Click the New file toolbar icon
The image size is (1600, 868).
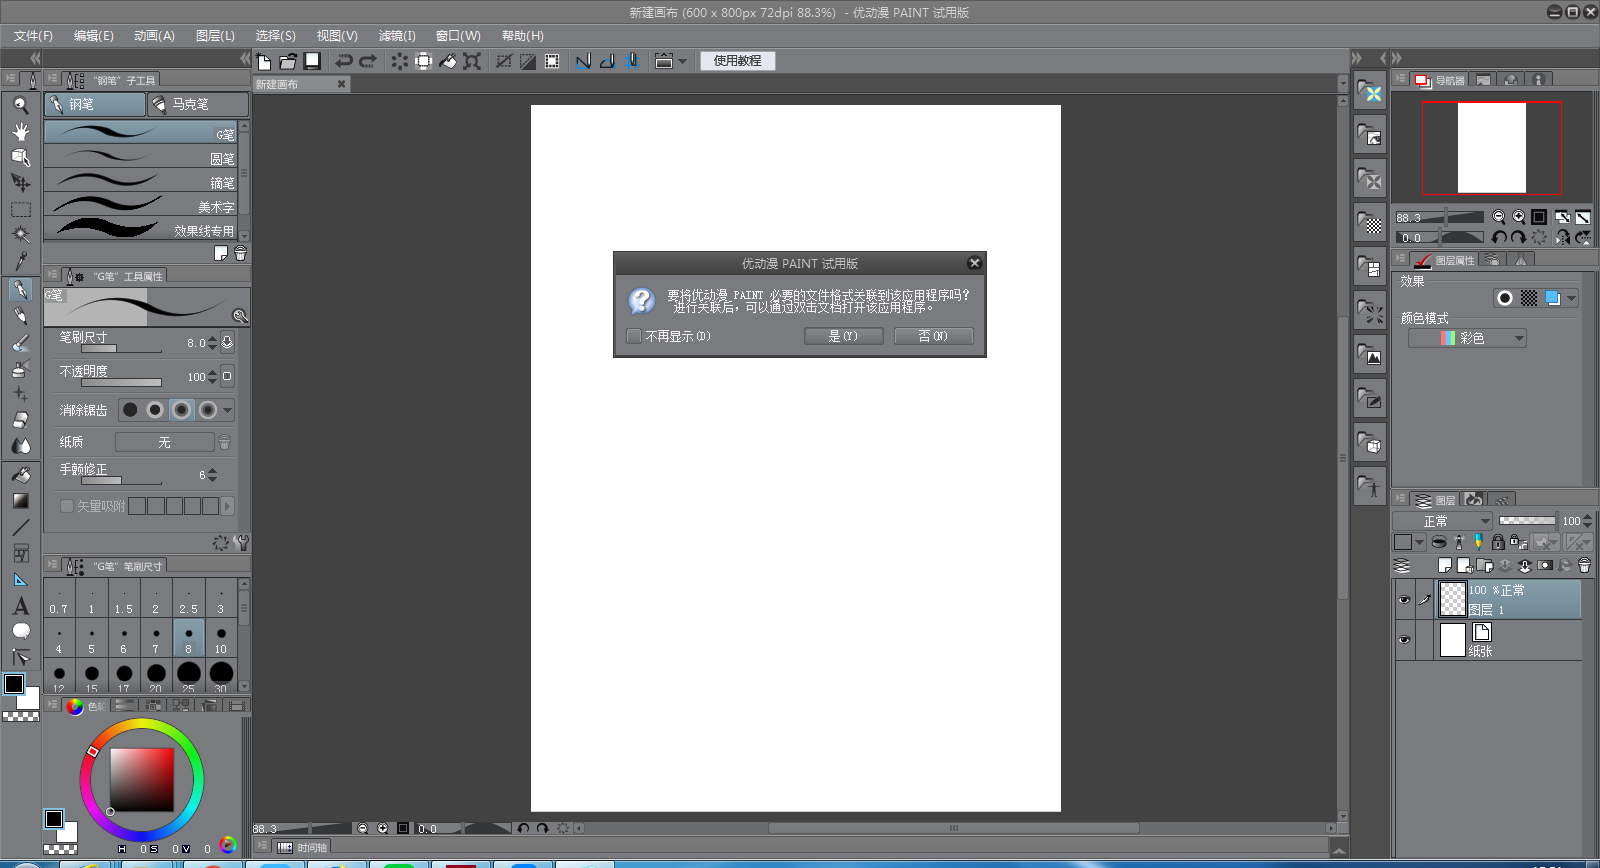coord(264,61)
